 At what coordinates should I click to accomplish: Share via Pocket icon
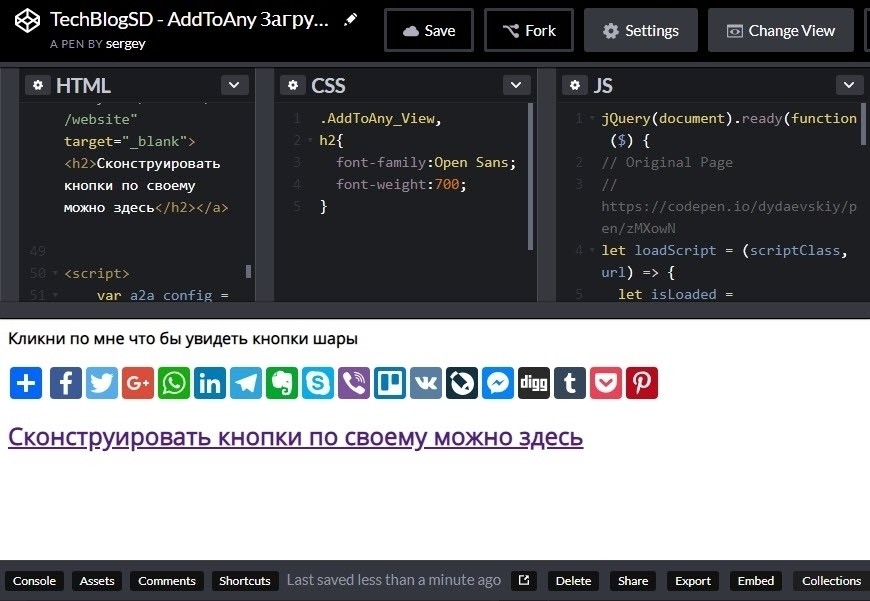click(x=606, y=383)
